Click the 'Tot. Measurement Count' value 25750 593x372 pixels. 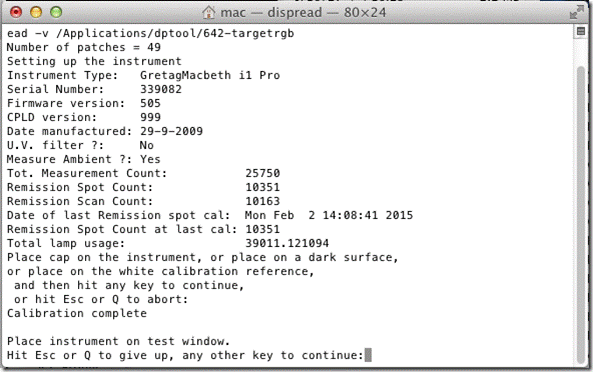(x=262, y=173)
